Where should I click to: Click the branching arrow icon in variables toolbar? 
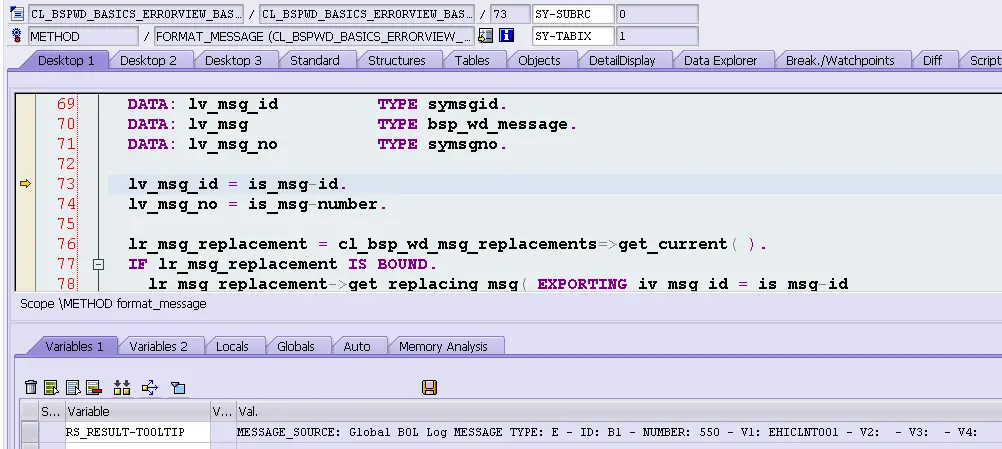tap(150, 388)
